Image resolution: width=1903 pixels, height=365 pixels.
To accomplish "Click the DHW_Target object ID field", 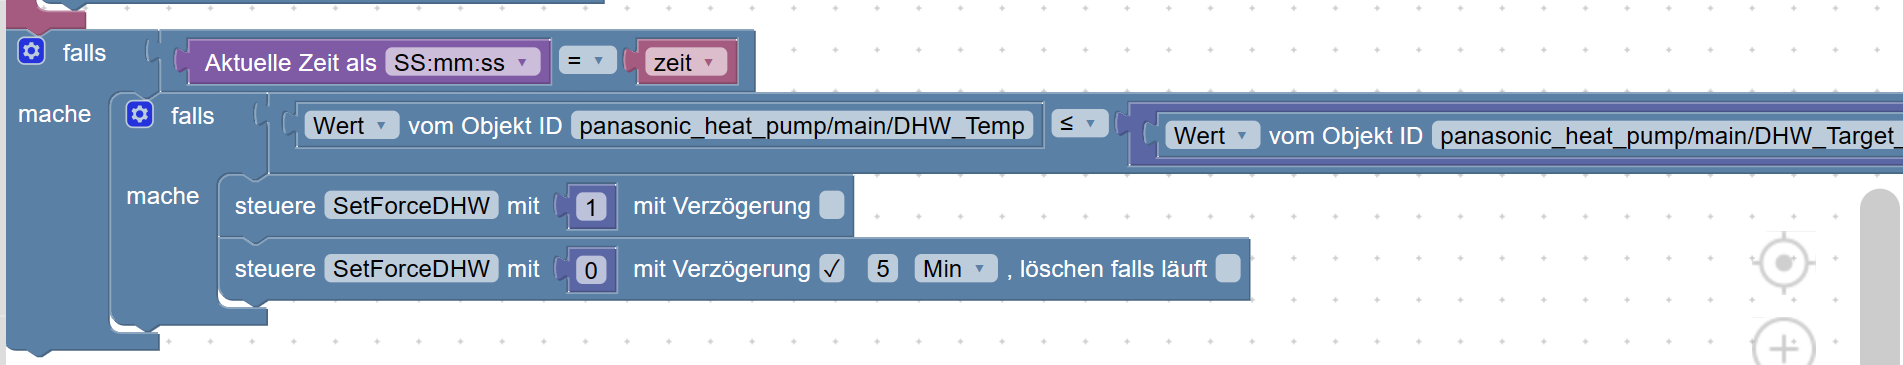I will (1667, 135).
